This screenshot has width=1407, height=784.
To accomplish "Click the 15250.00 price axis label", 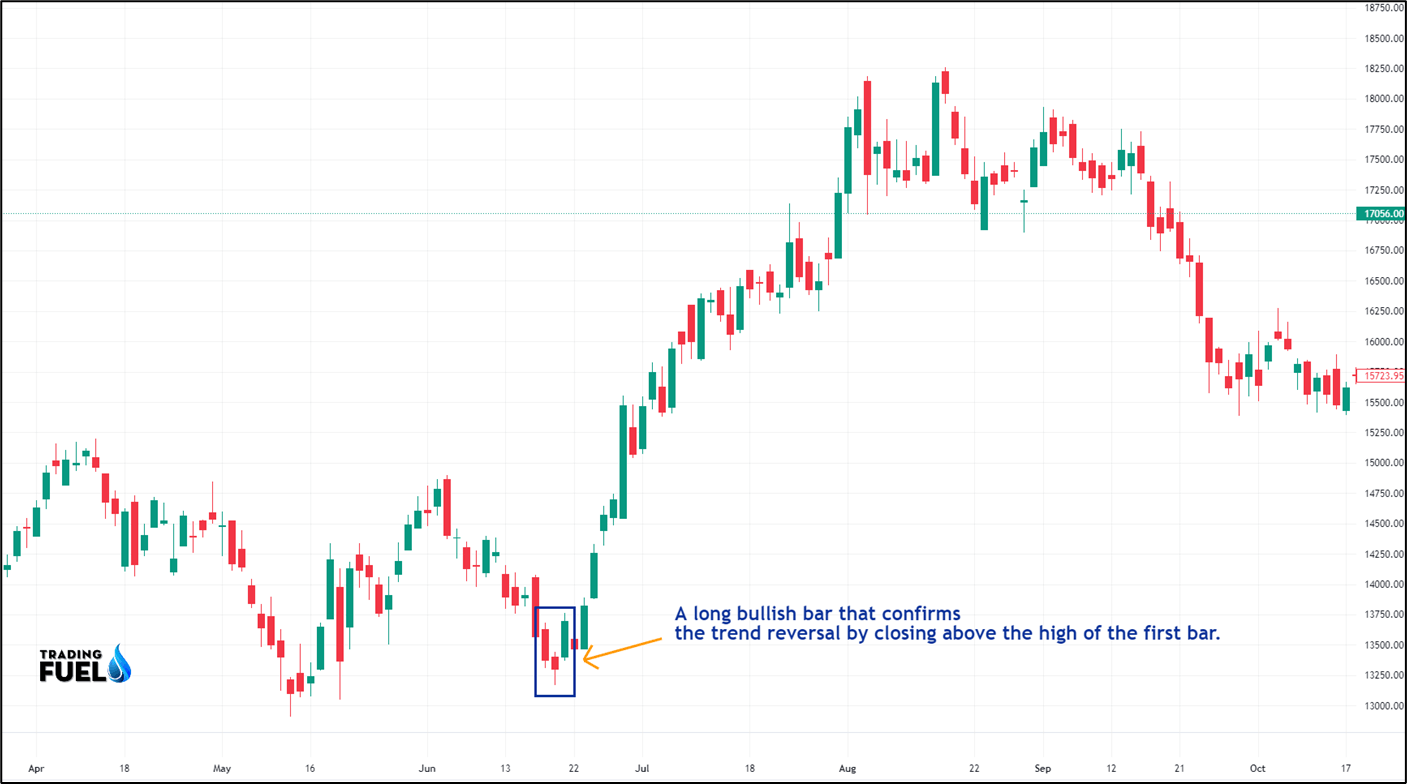I will click(1384, 433).
